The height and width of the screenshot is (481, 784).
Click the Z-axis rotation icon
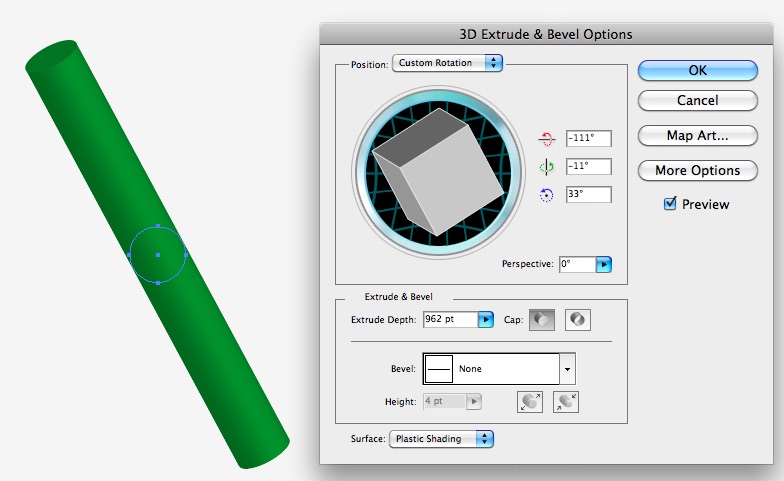click(x=546, y=195)
